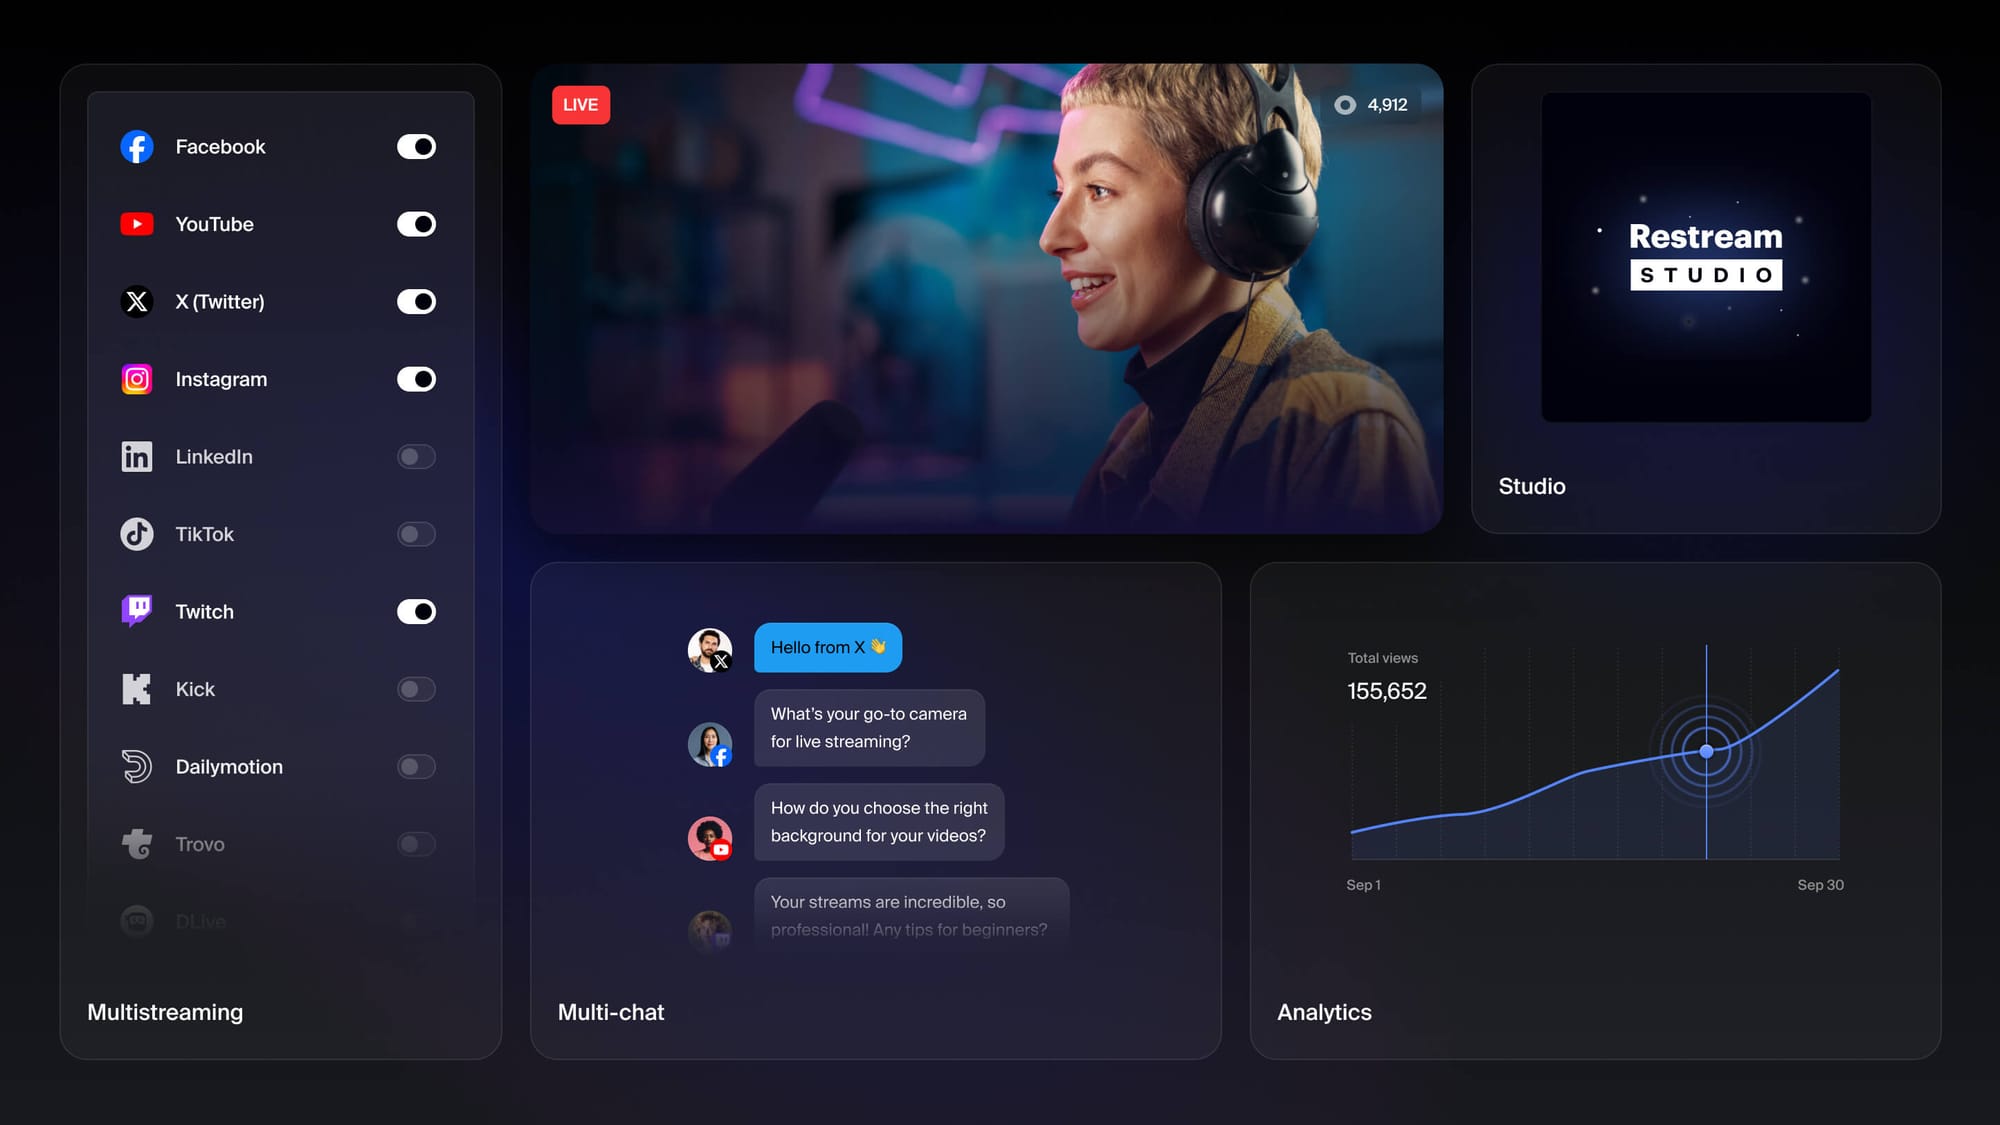The height and width of the screenshot is (1125, 2000).
Task: Click the LIVE indicator badge
Action: click(581, 104)
